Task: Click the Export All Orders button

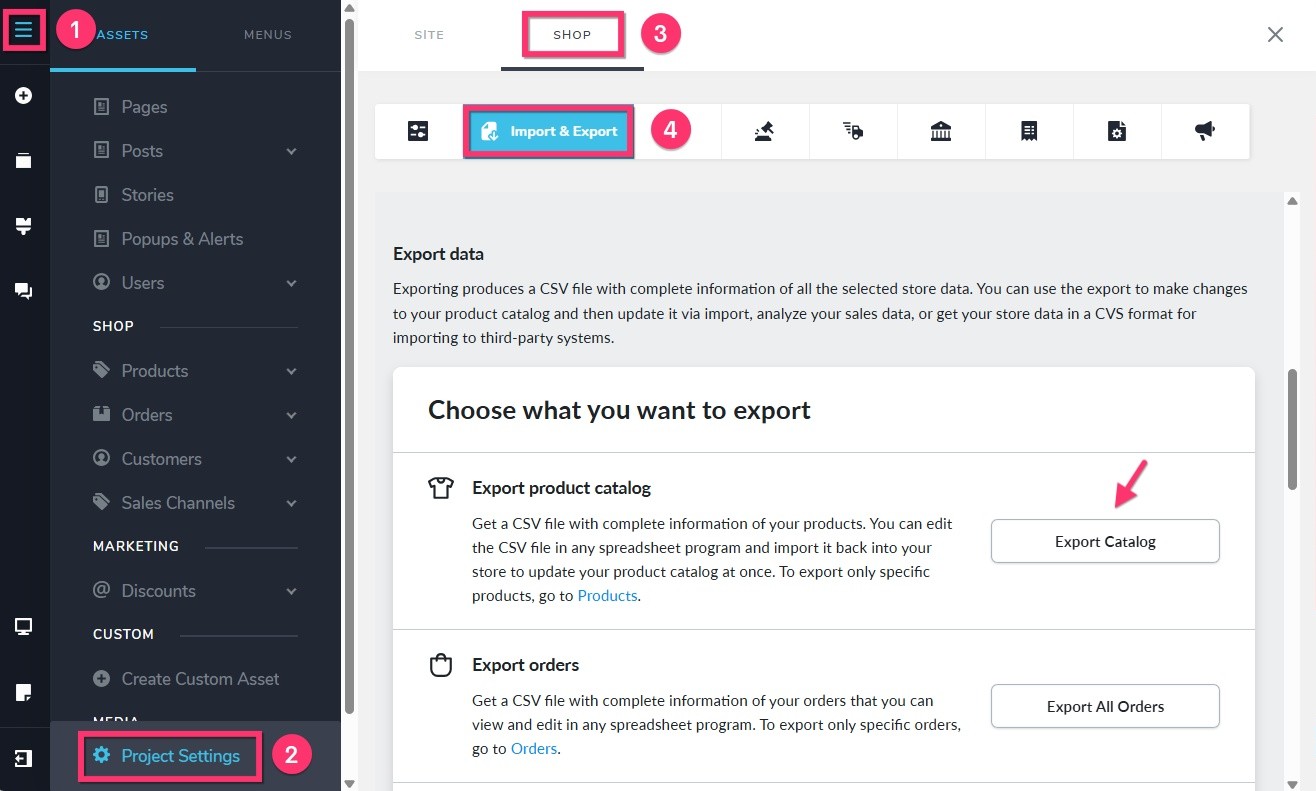Action: coord(1105,706)
